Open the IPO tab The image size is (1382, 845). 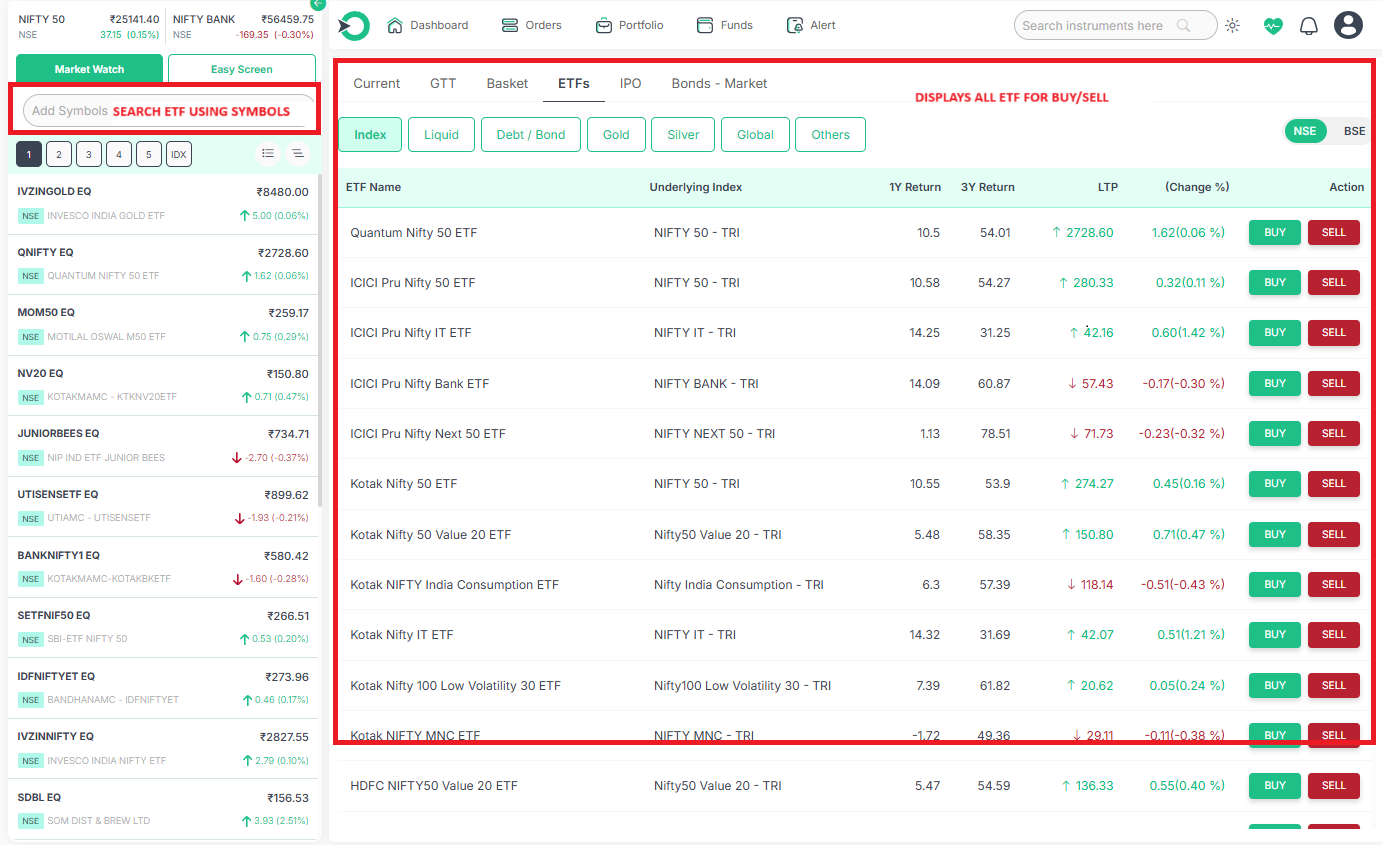(x=630, y=84)
